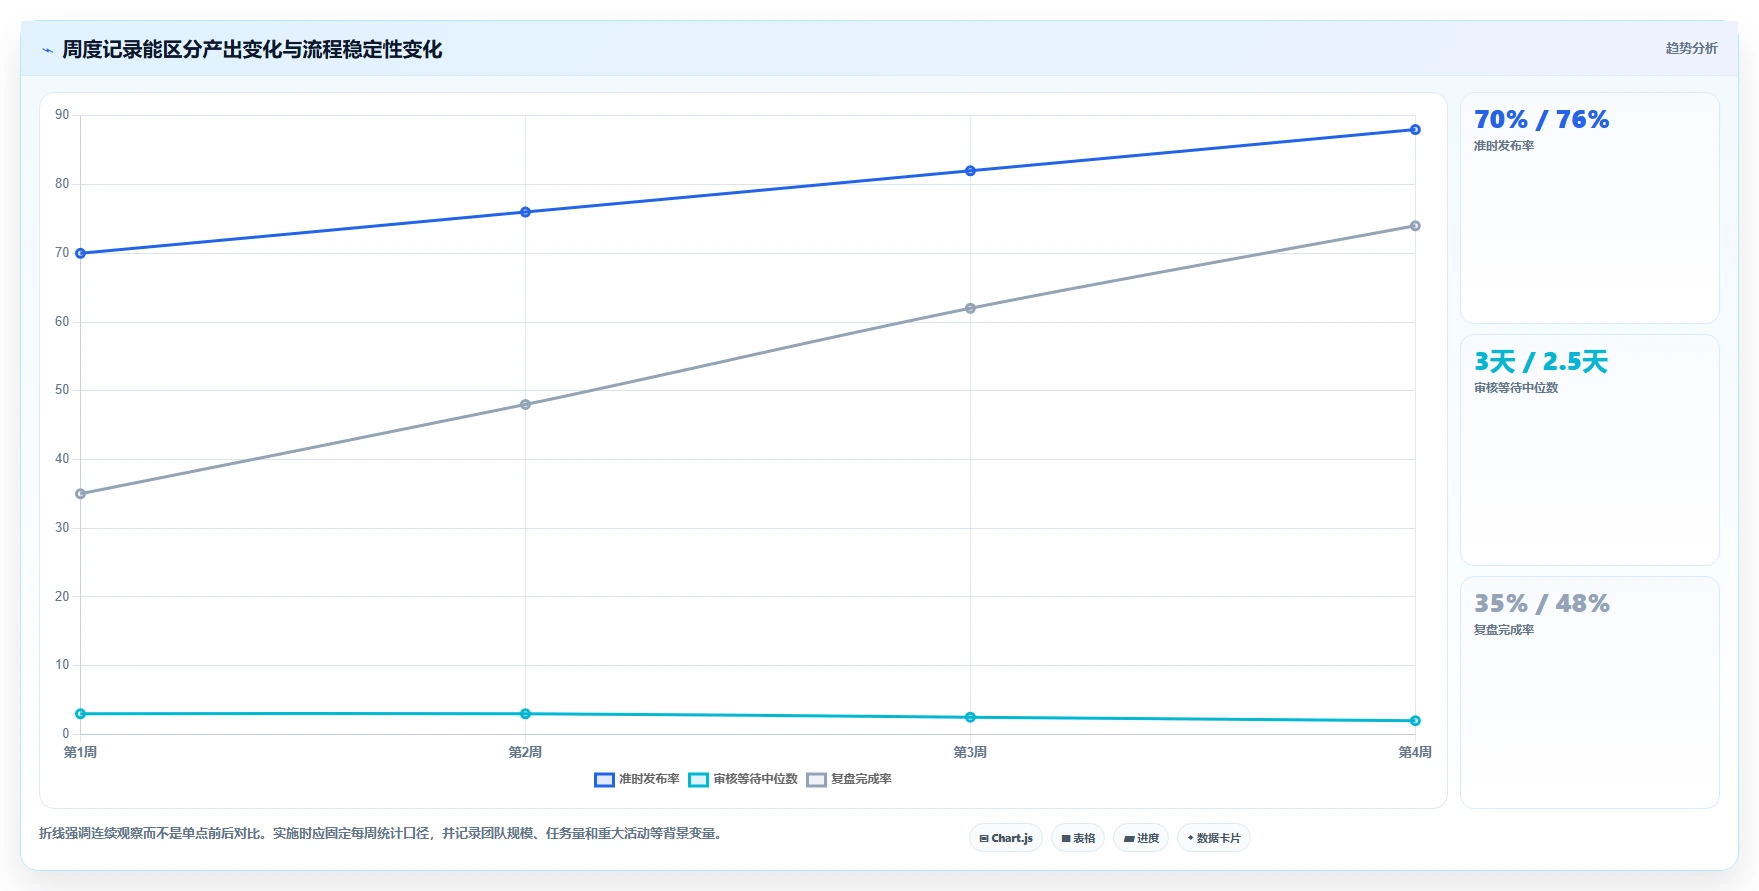Click the 30 y-axis tick label
The height and width of the screenshot is (891, 1759).
pyautogui.click(x=62, y=528)
